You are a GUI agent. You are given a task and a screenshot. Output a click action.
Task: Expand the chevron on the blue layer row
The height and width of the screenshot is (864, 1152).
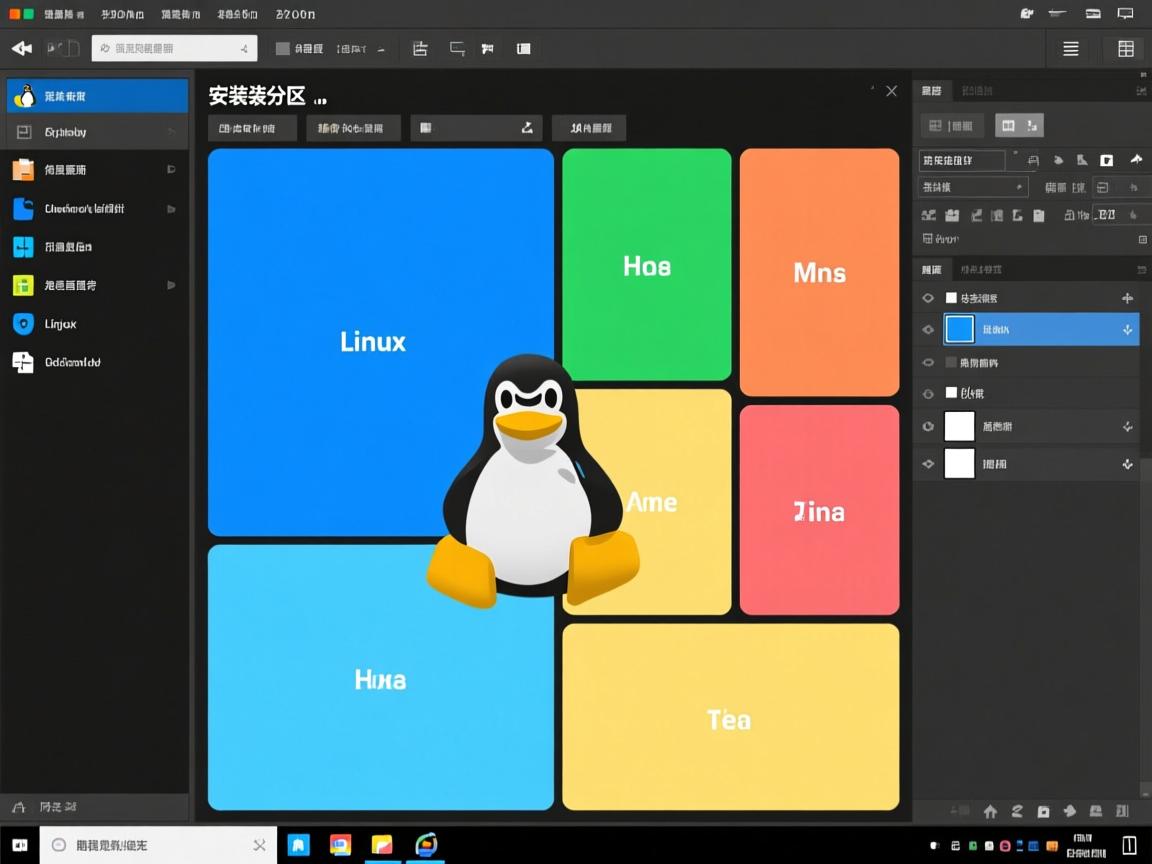(1127, 328)
